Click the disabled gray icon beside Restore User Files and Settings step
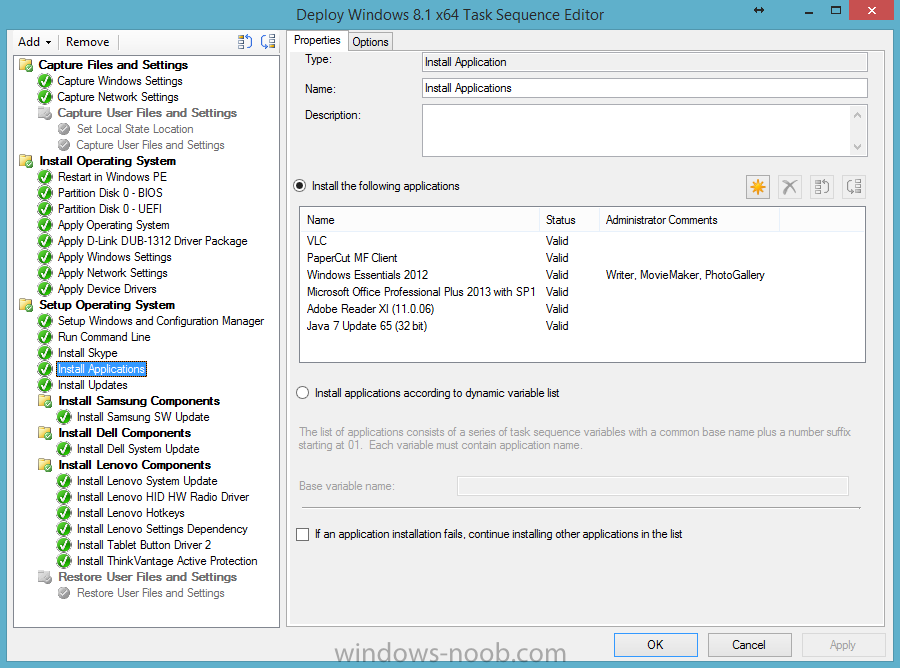The width and height of the screenshot is (900, 668). [x=64, y=593]
